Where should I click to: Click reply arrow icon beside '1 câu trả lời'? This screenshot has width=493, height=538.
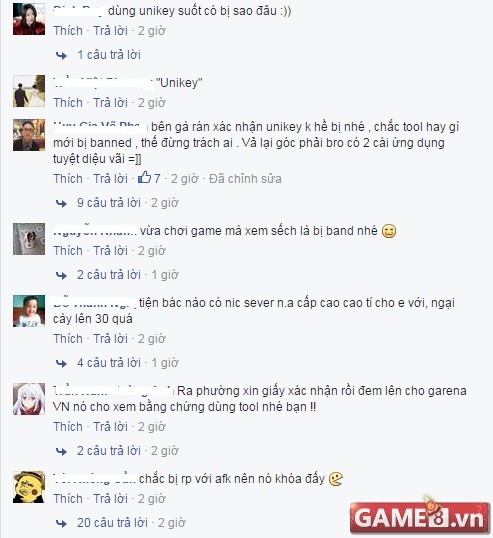coord(61,55)
